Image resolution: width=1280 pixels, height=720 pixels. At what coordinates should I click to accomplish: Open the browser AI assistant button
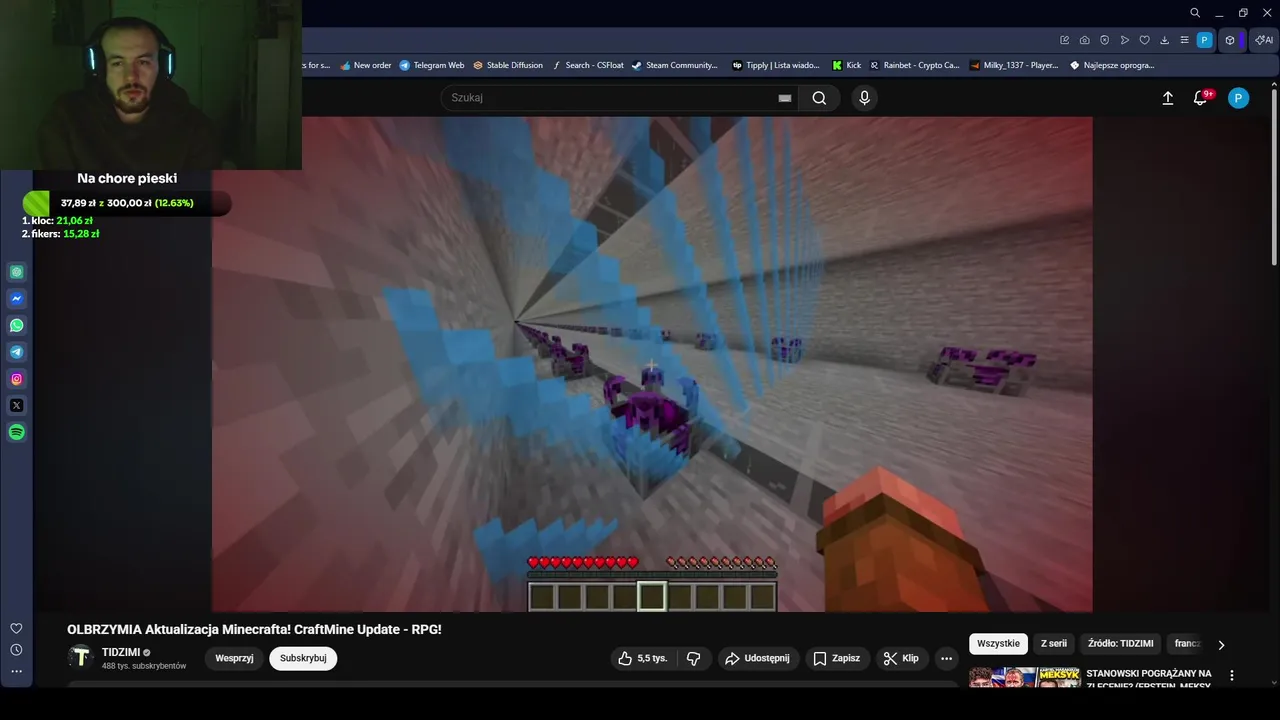pyautogui.click(x=1264, y=40)
